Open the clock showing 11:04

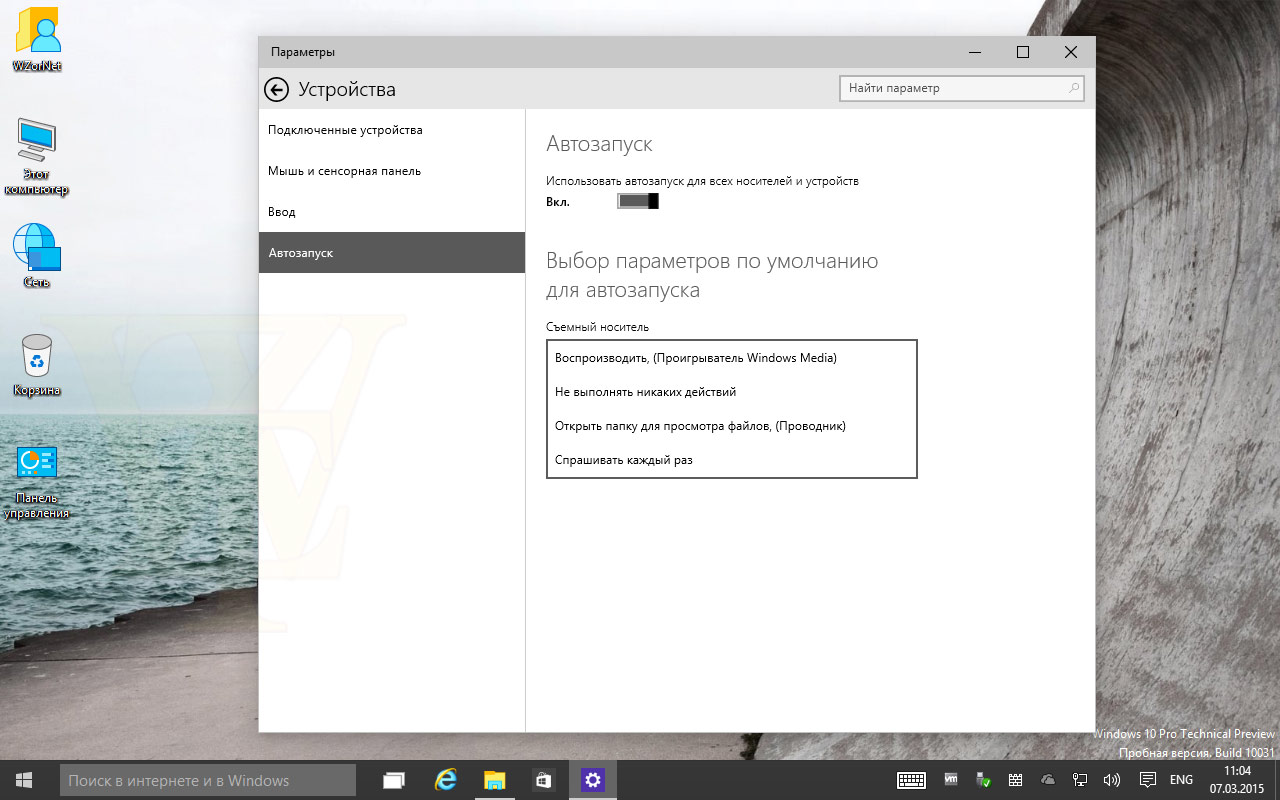[x=1237, y=780]
